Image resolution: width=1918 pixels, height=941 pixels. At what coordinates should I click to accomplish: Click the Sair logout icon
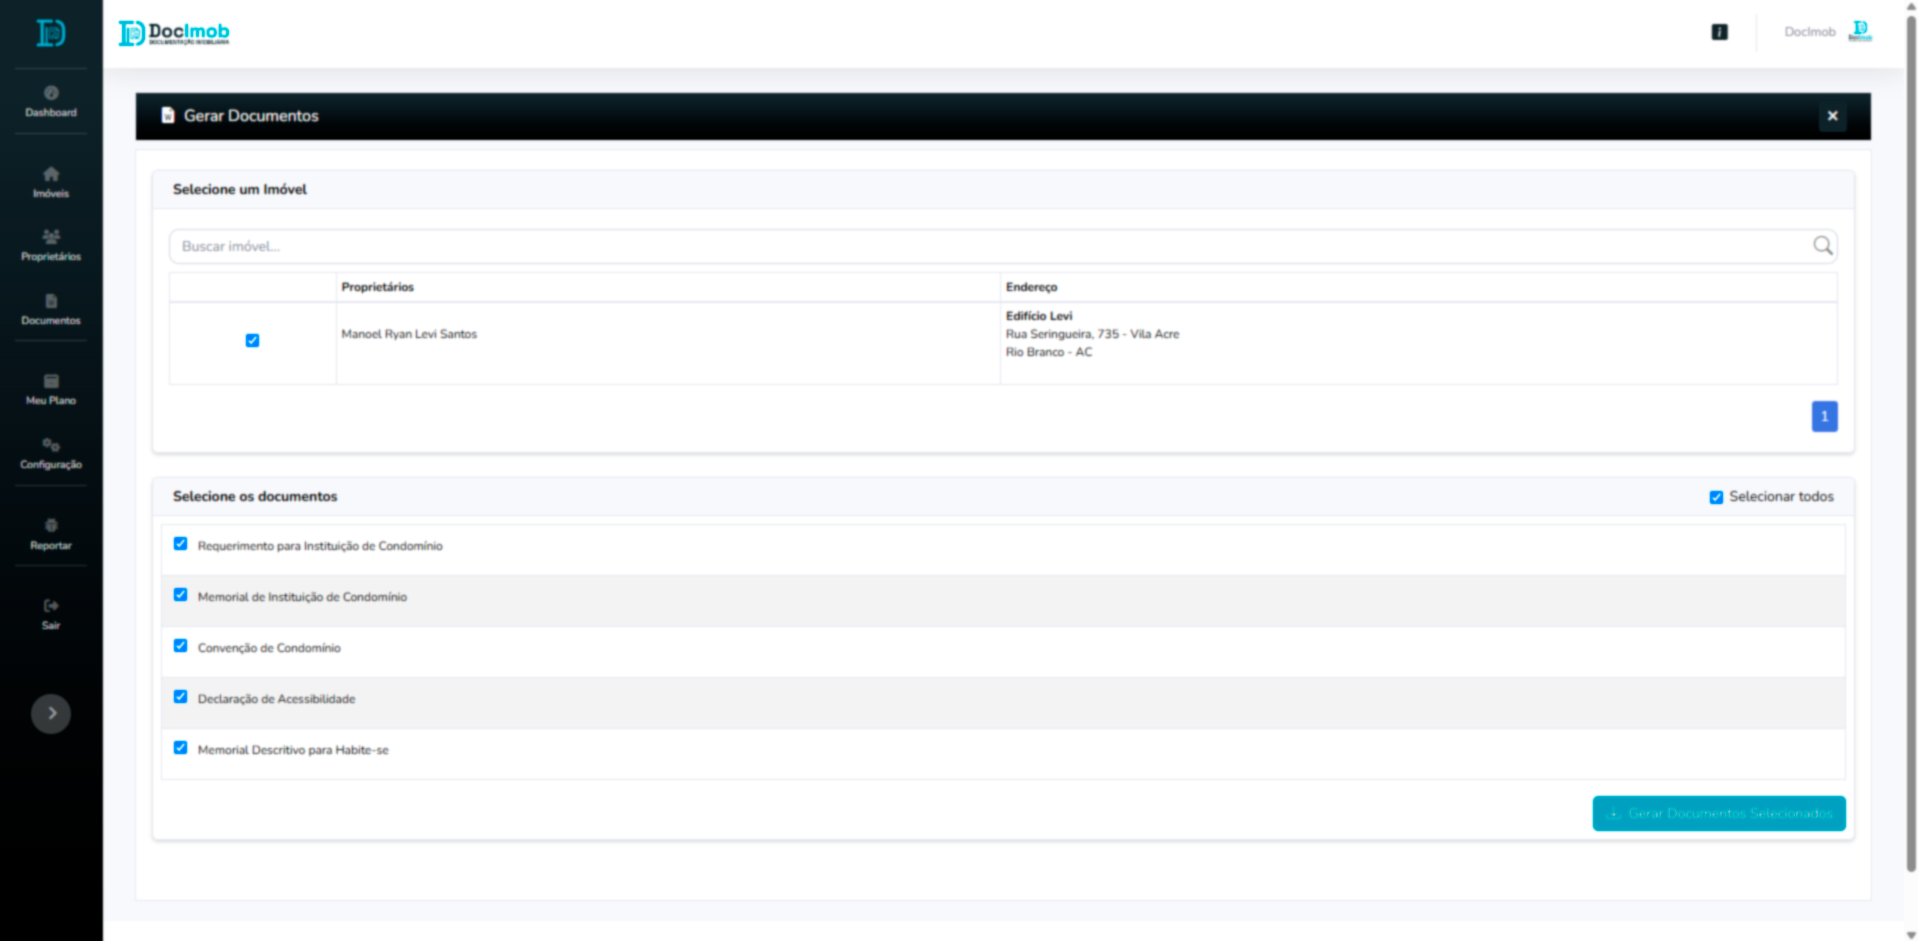tap(51, 605)
